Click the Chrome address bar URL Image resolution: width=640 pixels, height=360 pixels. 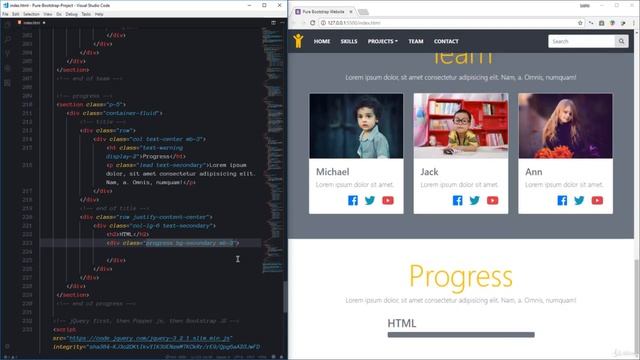(x=354, y=23)
